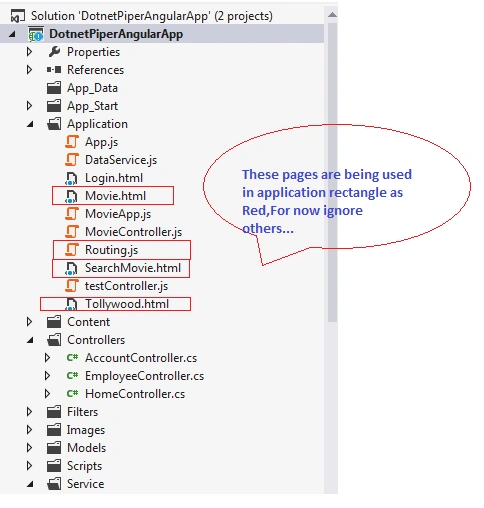This screenshot has width=484, height=508.
Task: Collapse the Controllers folder
Action: [30, 340]
